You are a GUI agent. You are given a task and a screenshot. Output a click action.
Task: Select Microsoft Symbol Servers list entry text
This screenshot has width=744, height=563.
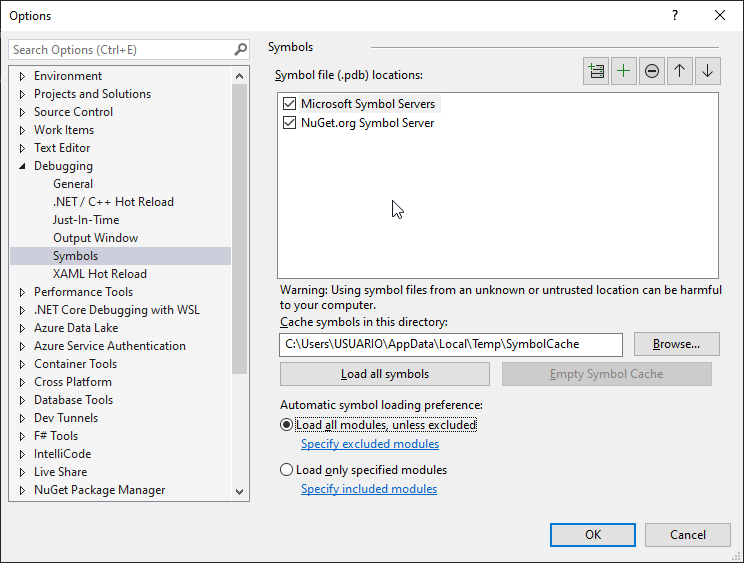pyautogui.click(x=368, y=103)
